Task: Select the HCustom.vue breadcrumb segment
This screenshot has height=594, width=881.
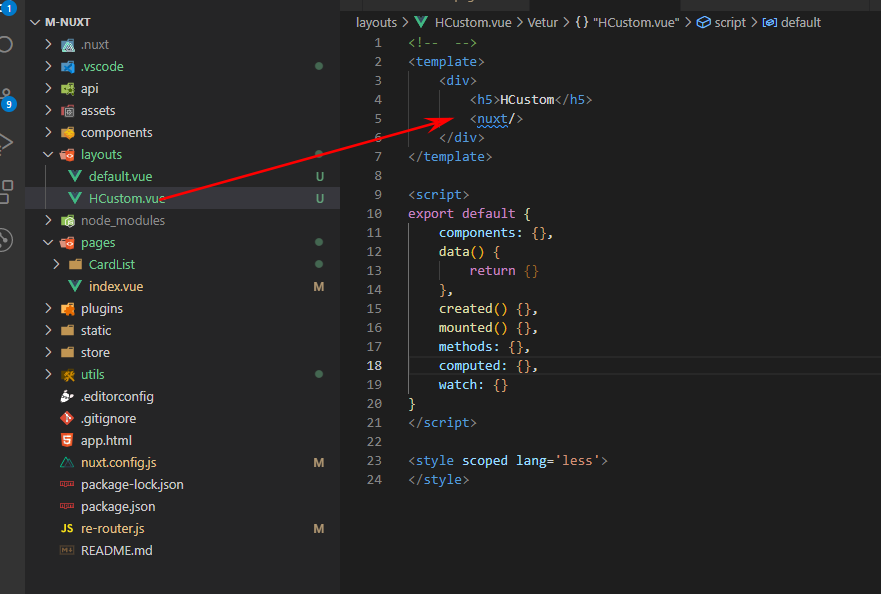Action: pyautogui.click(x=473, y=22)
